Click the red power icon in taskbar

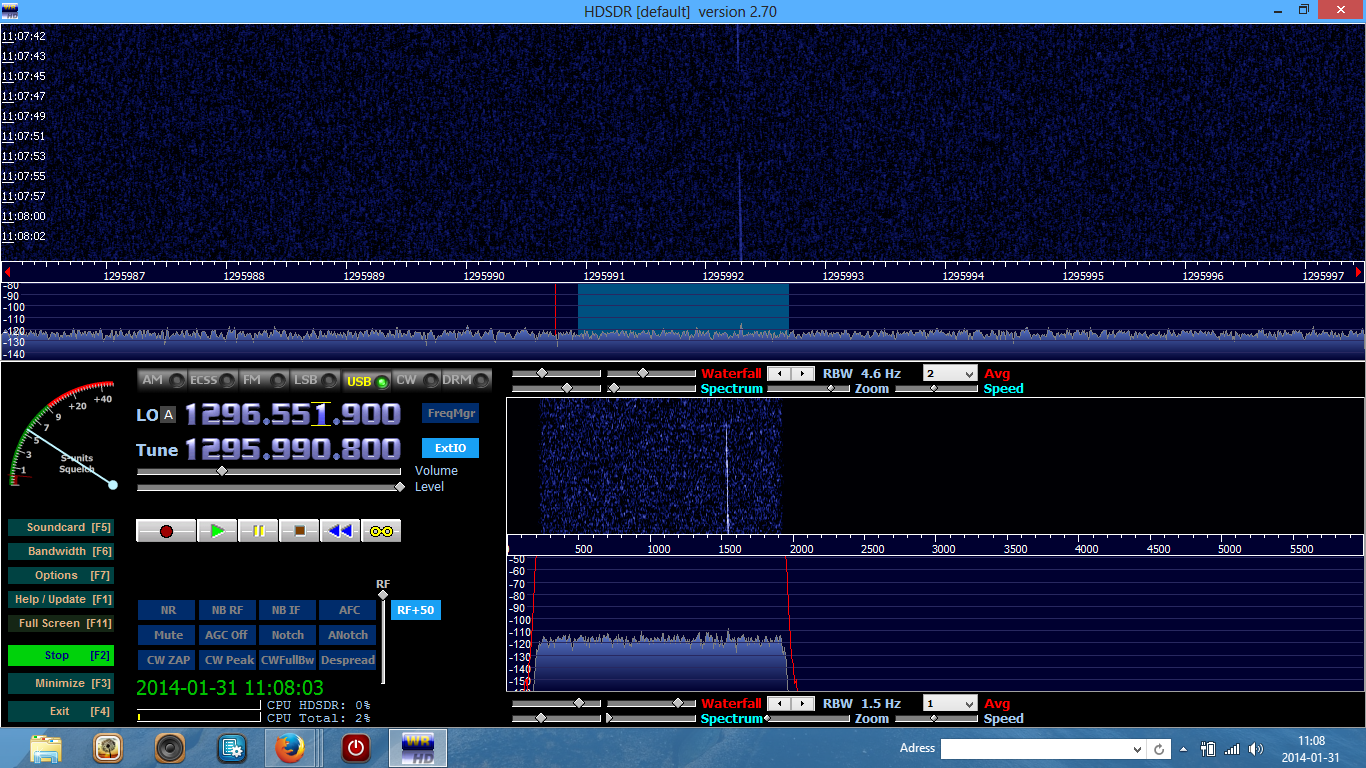355,748
